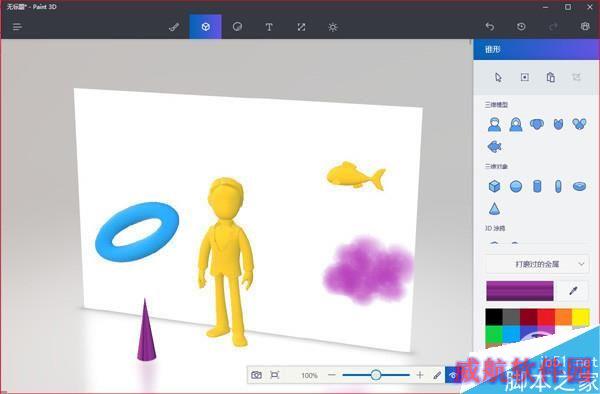
Task: Click the Undo arrow
Action: 490,27
